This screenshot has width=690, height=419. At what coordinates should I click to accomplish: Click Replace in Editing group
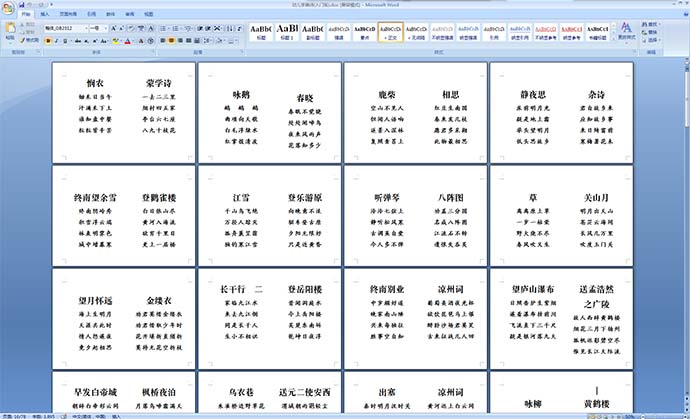point(651,32)
